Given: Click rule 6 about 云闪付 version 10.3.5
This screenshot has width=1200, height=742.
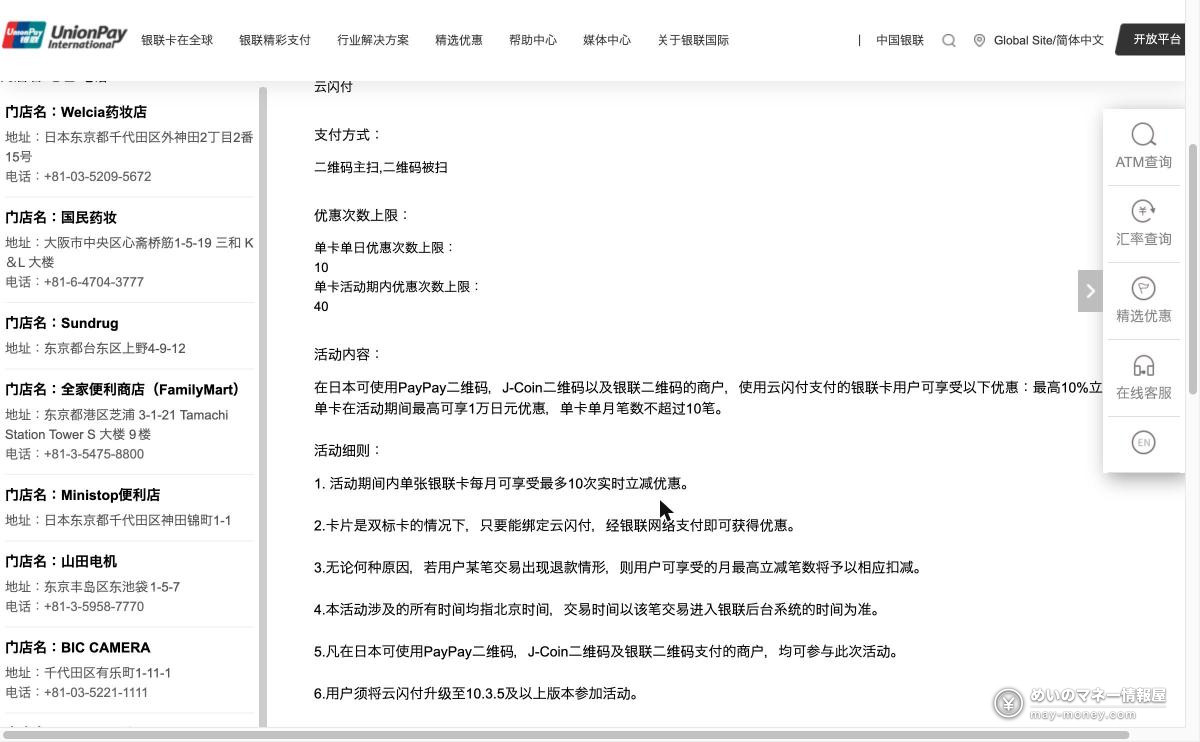Looking at the screenshot, I should (476, 693).
